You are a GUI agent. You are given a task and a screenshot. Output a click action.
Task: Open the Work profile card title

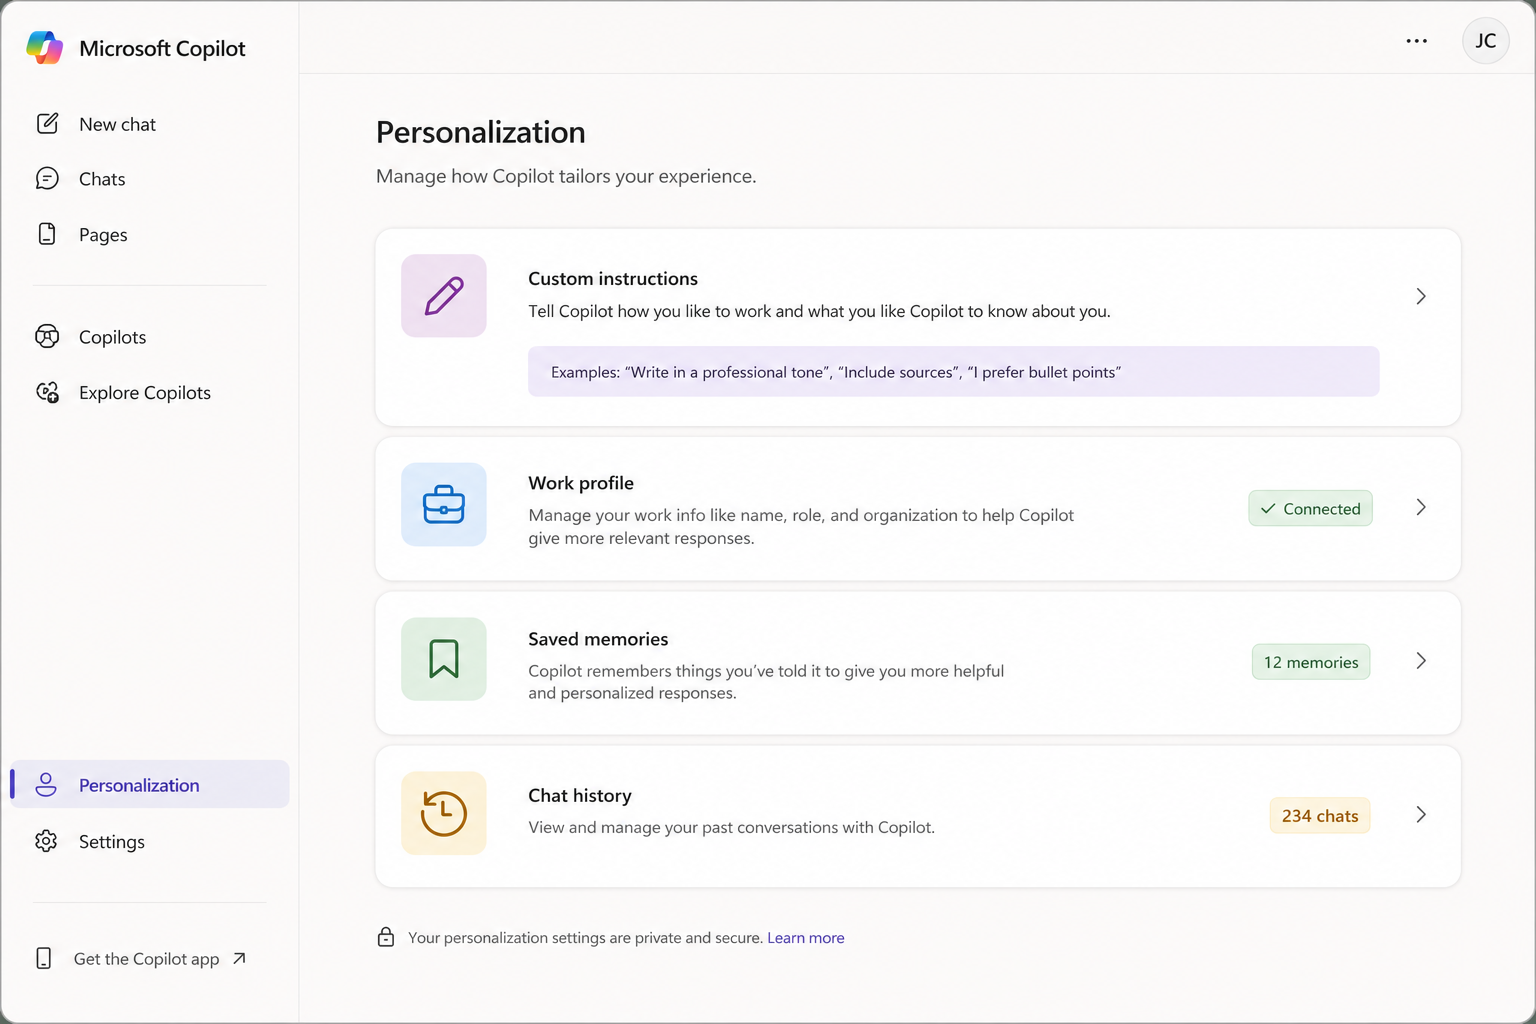(581, 483)
